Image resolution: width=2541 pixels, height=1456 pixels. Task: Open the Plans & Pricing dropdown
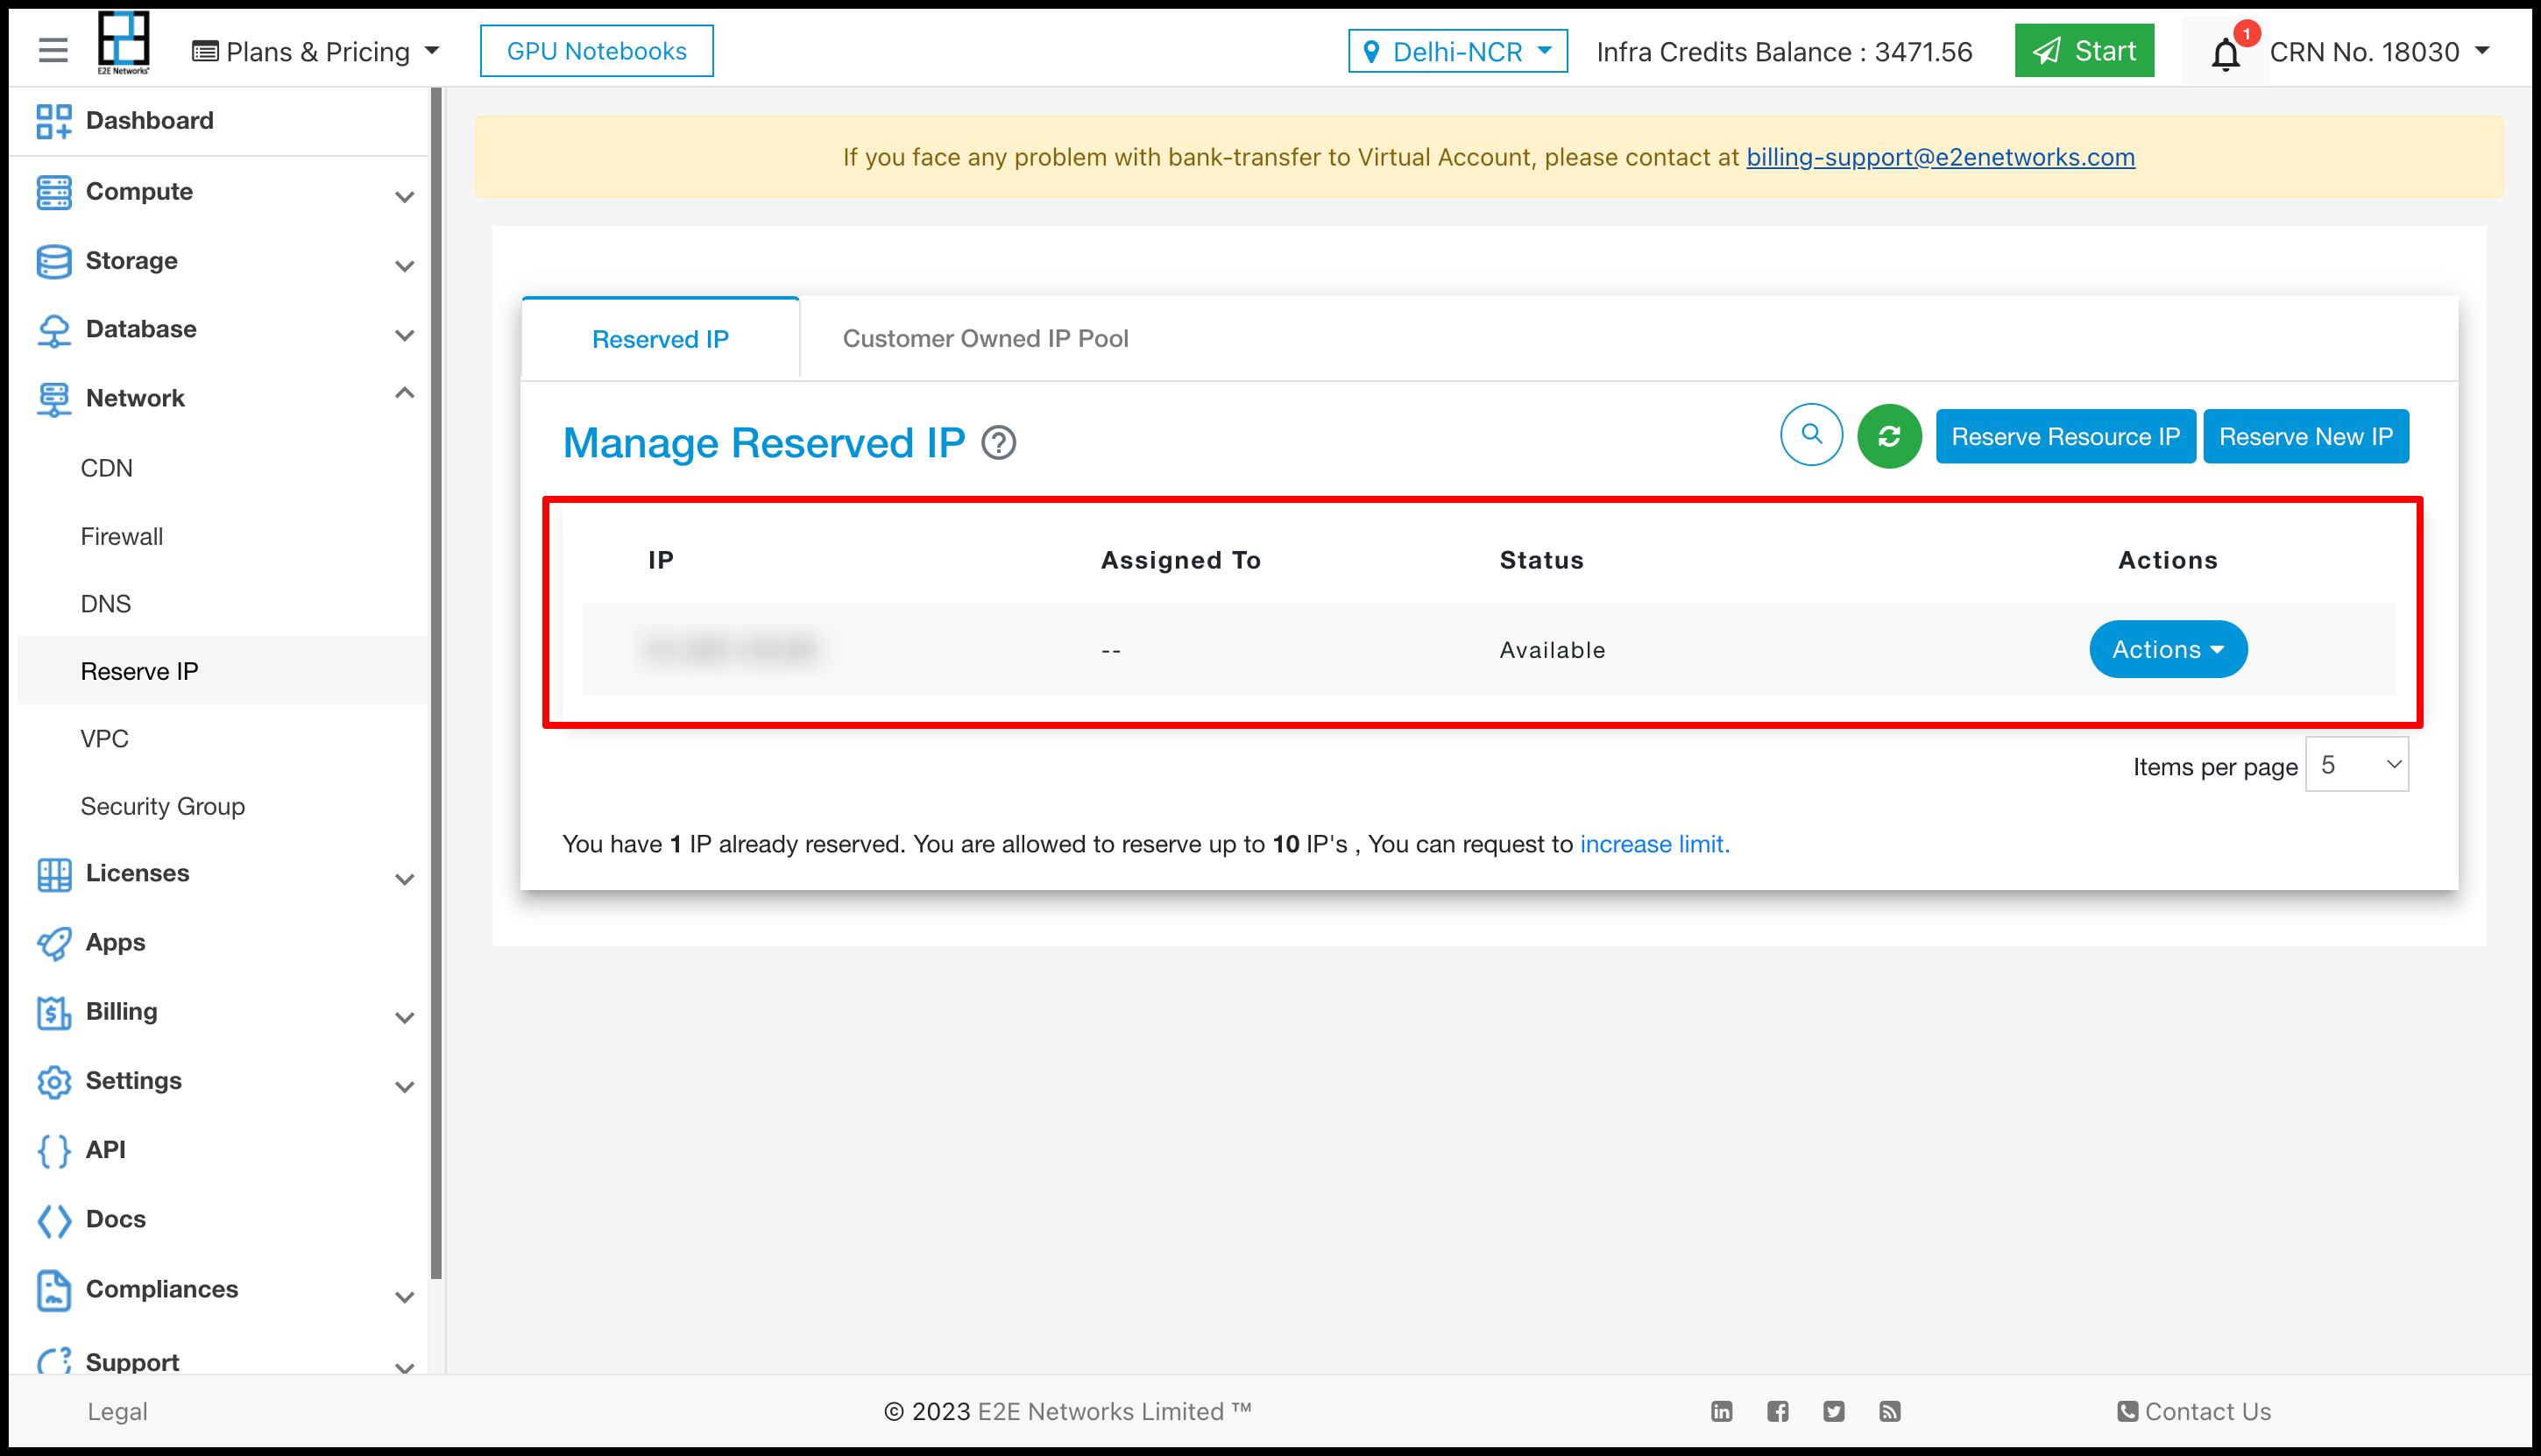click(x=316, y=51)
